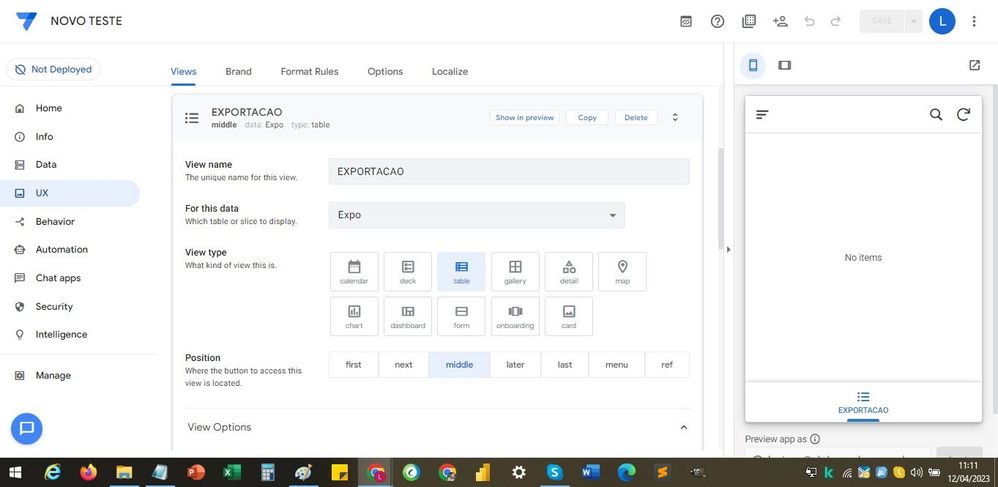Click the View name input field
Viewport: 998px width, 487px height.
[x=509, y=171]
